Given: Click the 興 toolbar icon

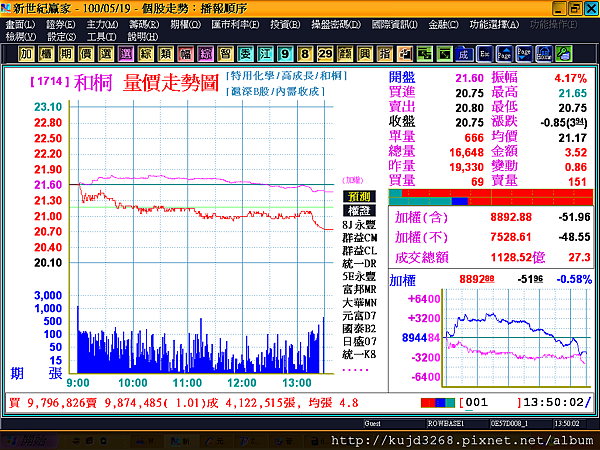Looking at the screenshot, I should point(365,54).
